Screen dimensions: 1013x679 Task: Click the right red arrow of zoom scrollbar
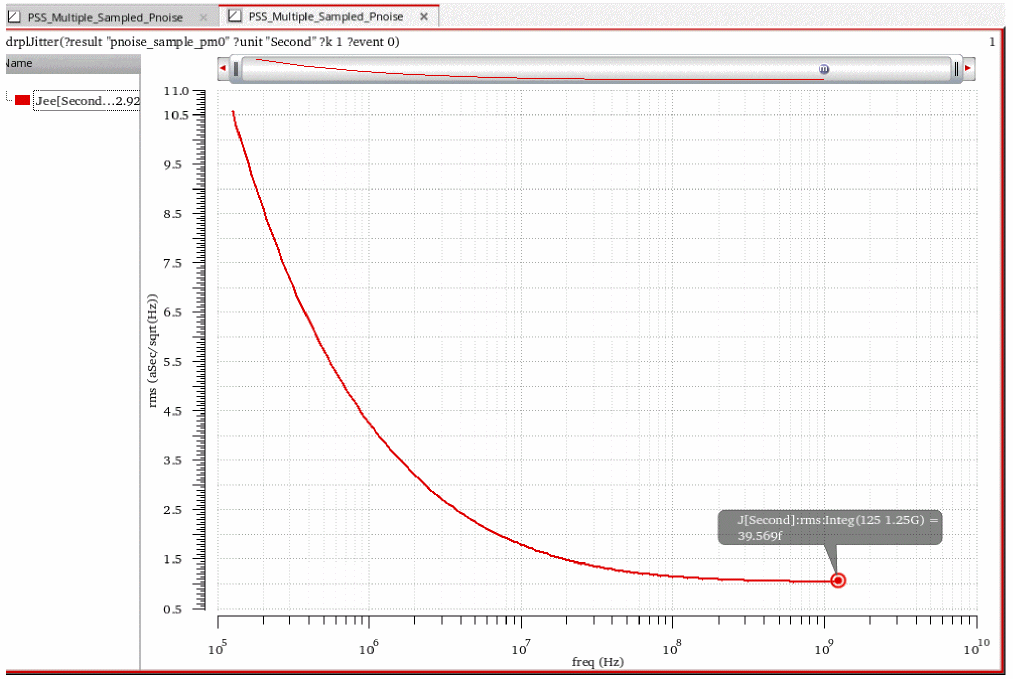click(967, 69)
